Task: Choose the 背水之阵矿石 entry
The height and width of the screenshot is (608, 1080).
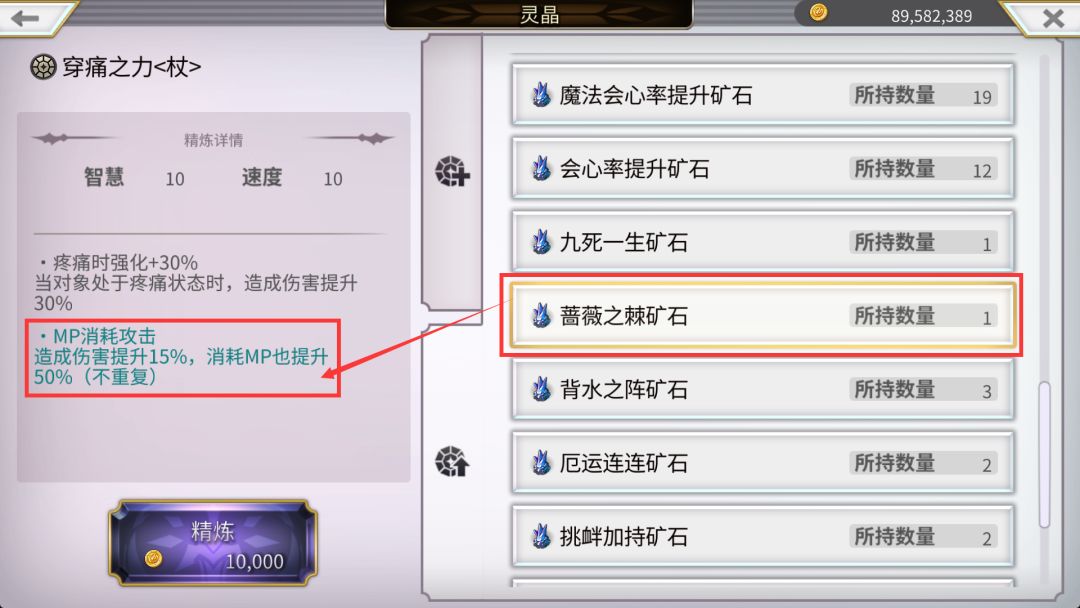Action: point(762,390)
